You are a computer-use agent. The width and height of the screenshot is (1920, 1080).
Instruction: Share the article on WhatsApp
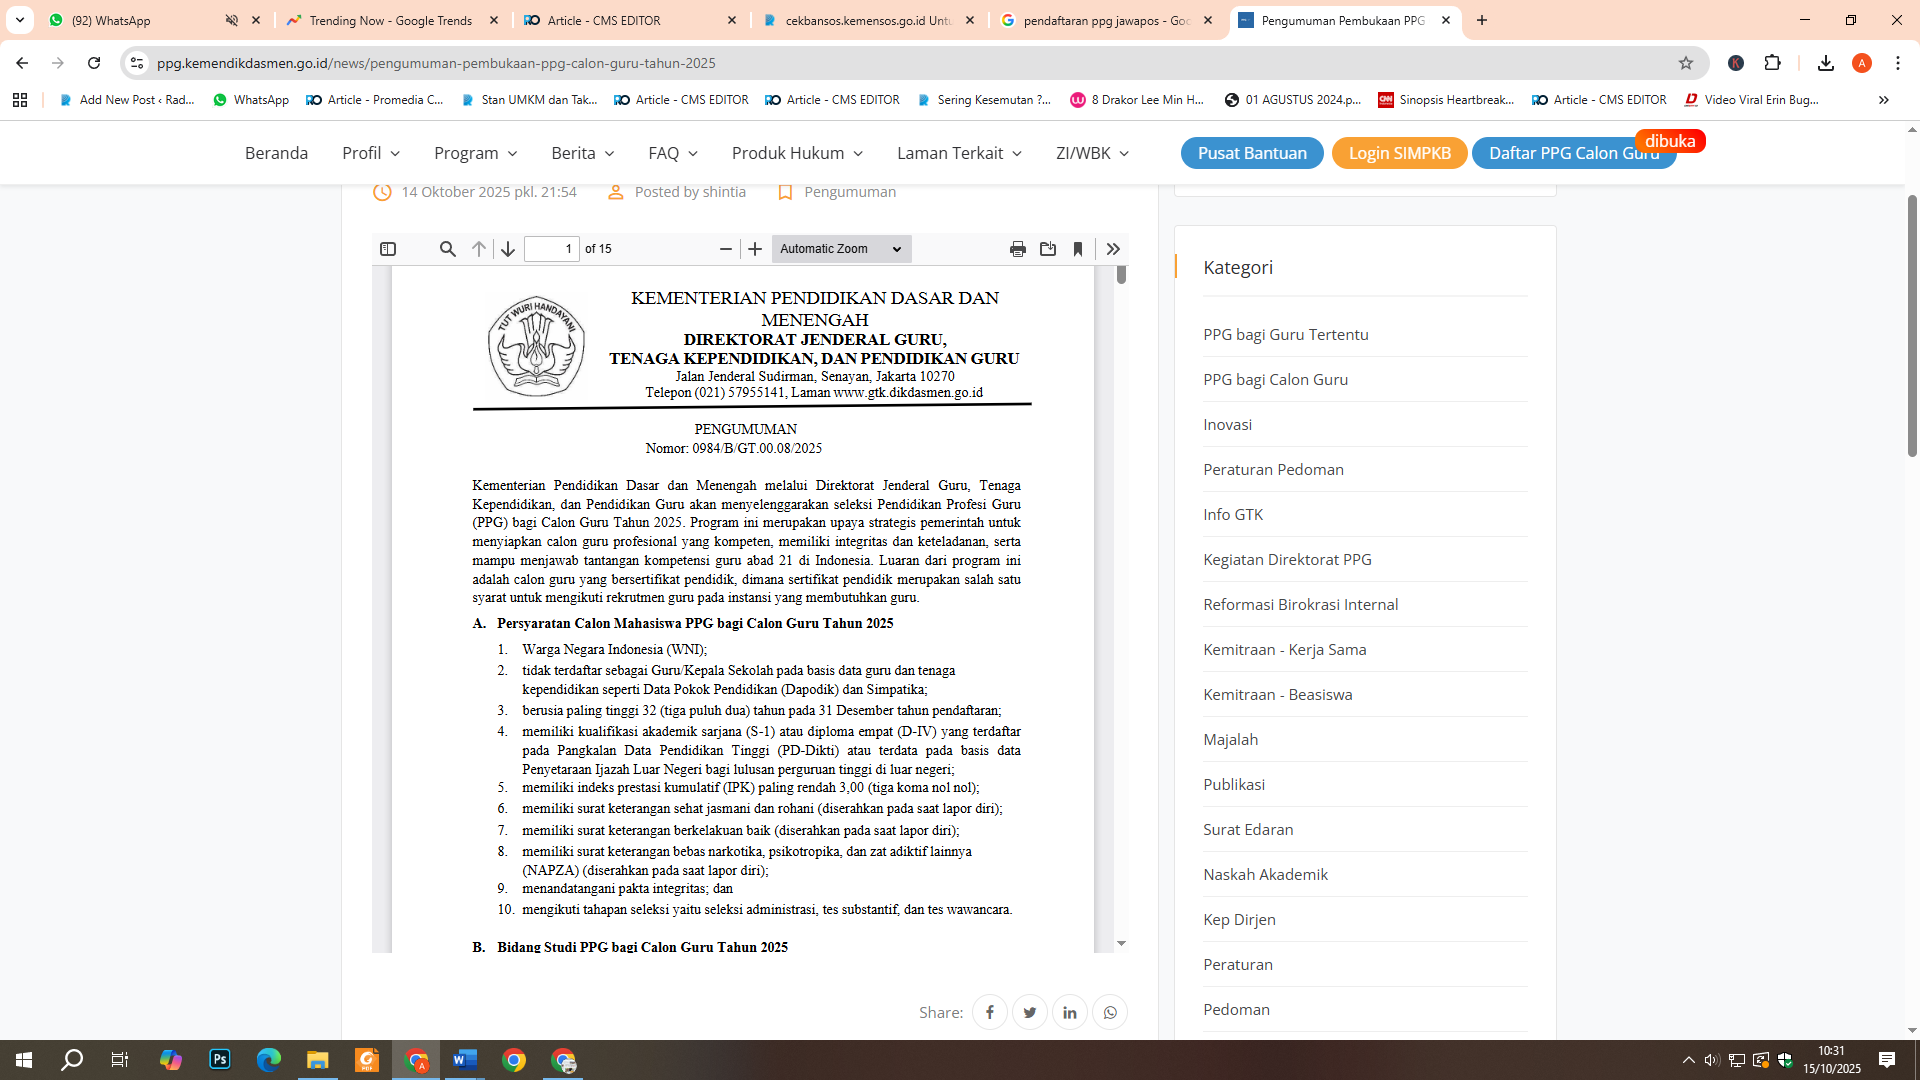(1110, 1012)
